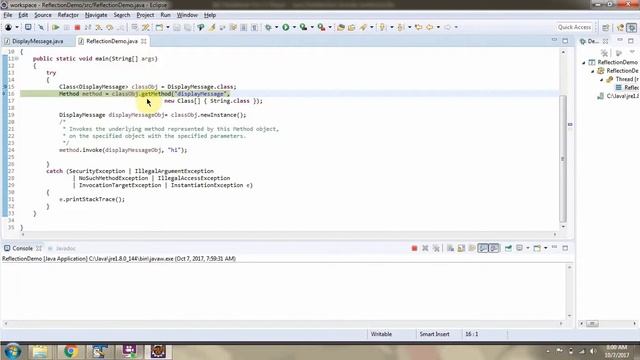
Task: Terminate the console process with red square
Action: 414,248
